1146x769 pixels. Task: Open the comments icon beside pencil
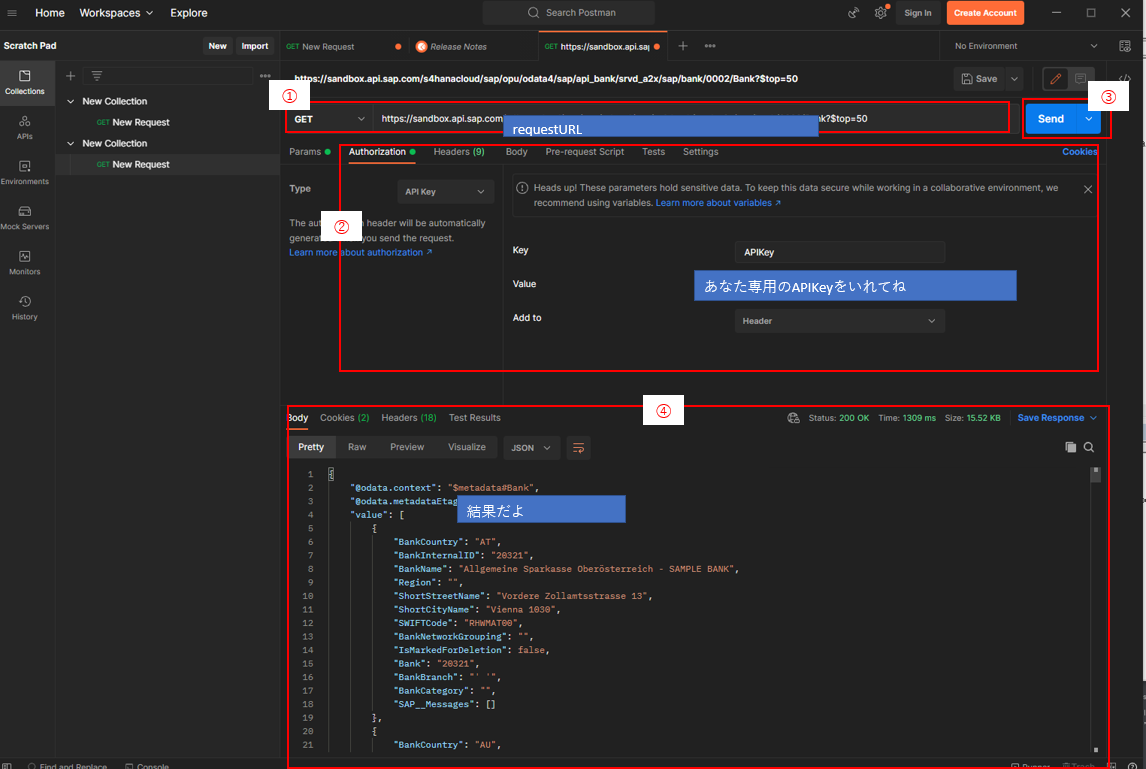pyautogui.click(x=1080, y=78)
